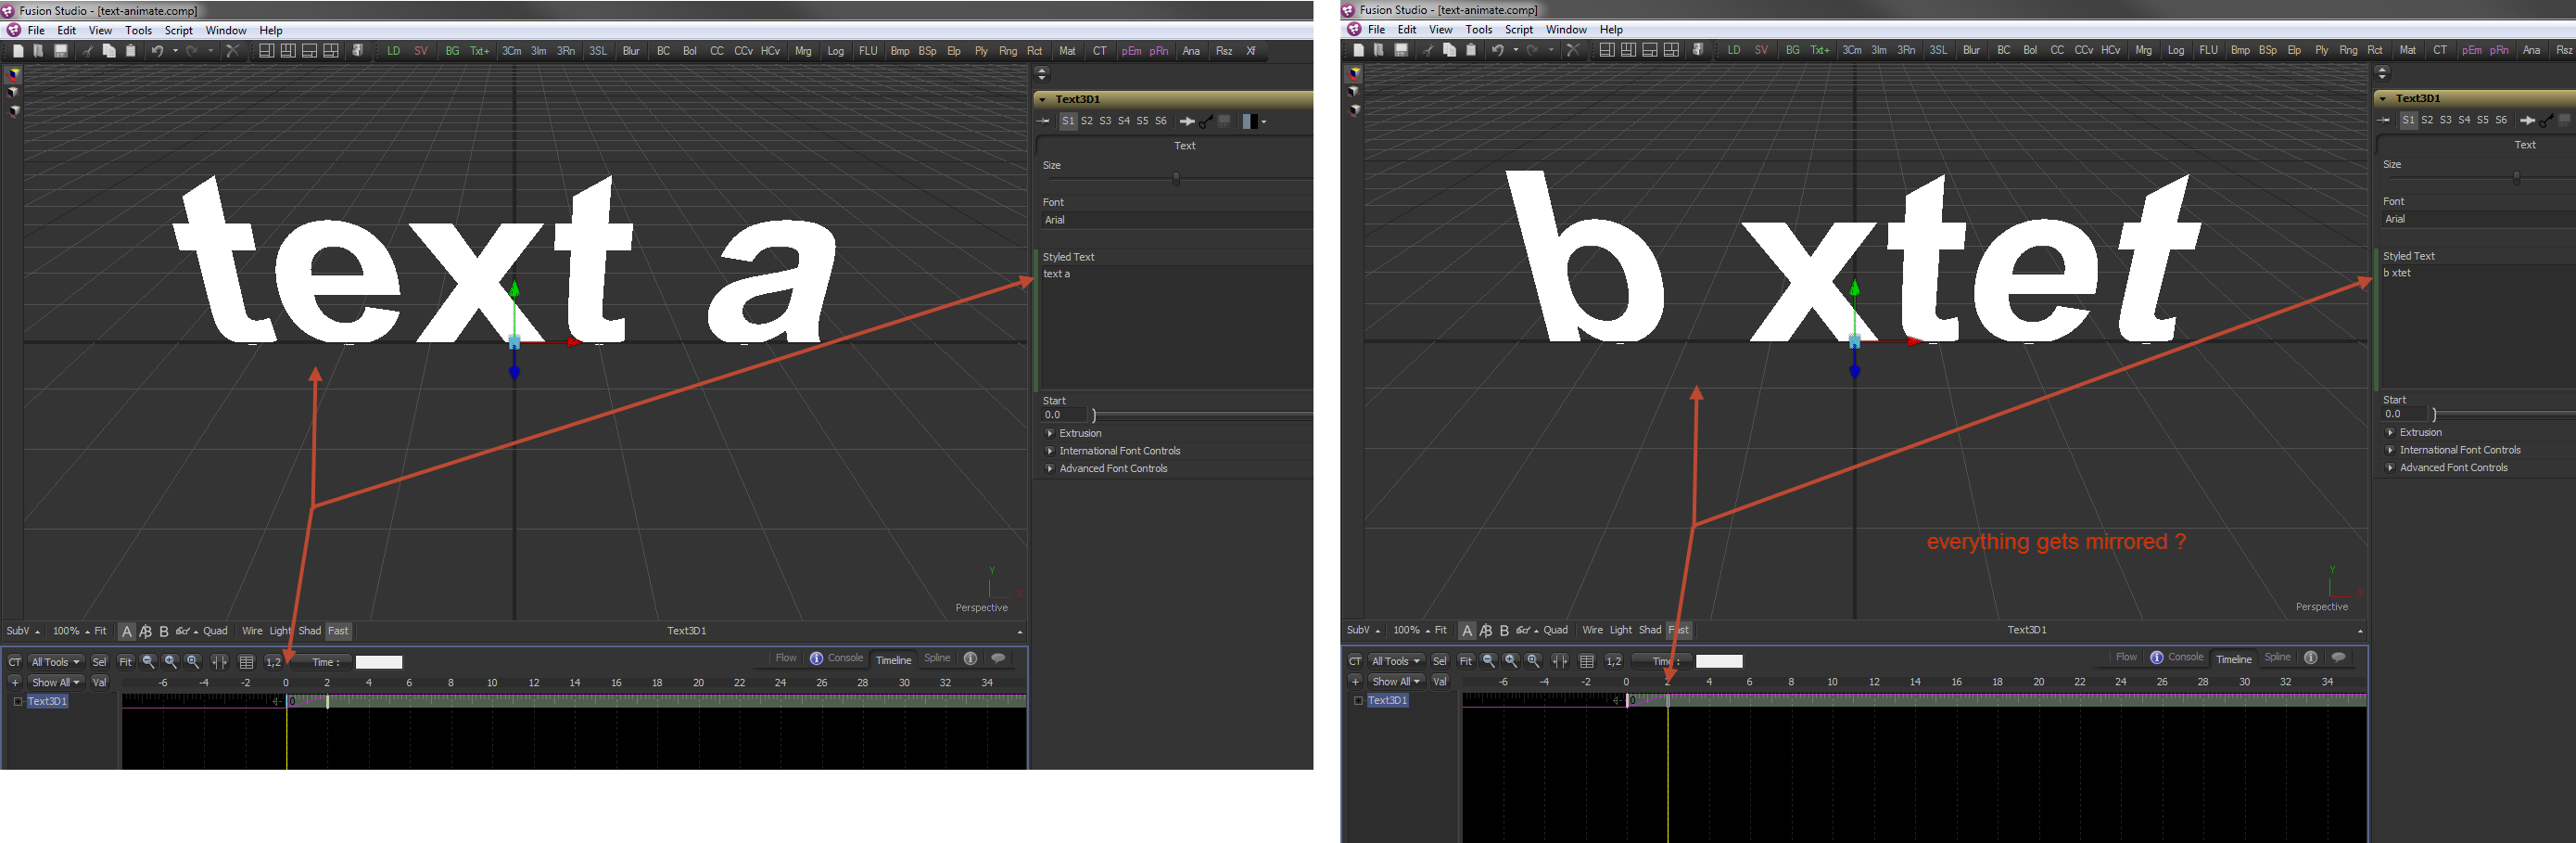Toggle Light mode in right window viewer
Image resolution: width=2576 pixels, height=843 pixels.
[1620, 630]
